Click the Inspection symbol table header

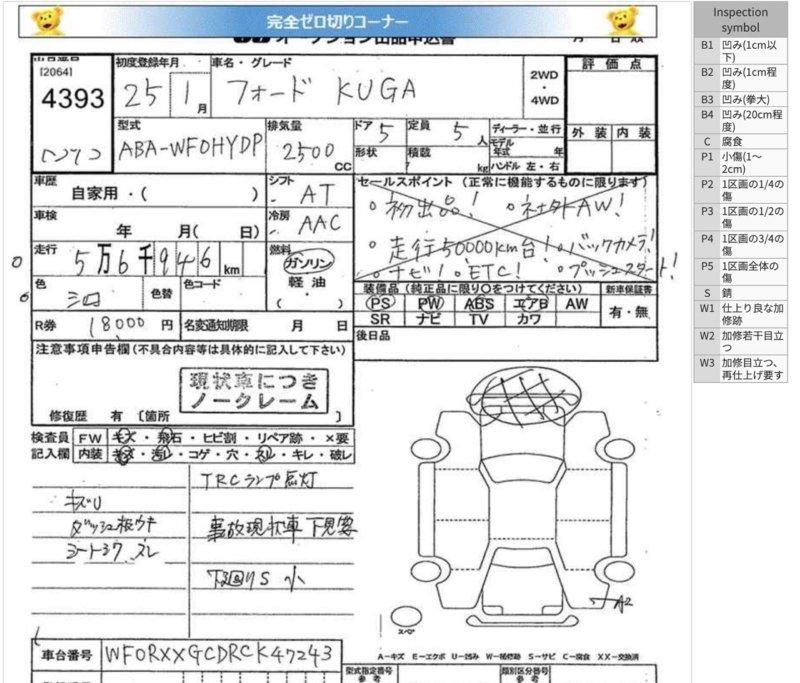tap(740, 20)
